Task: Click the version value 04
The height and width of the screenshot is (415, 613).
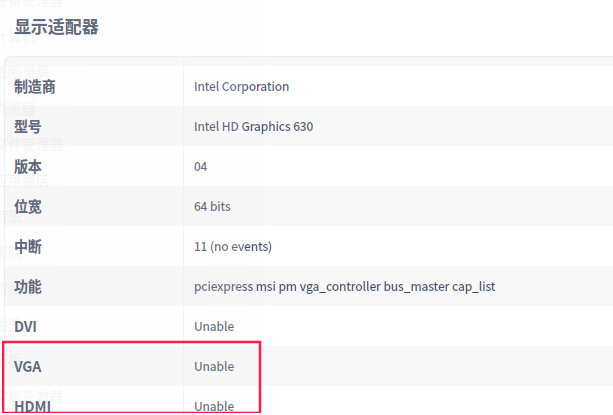Action: tap(201, 167)
